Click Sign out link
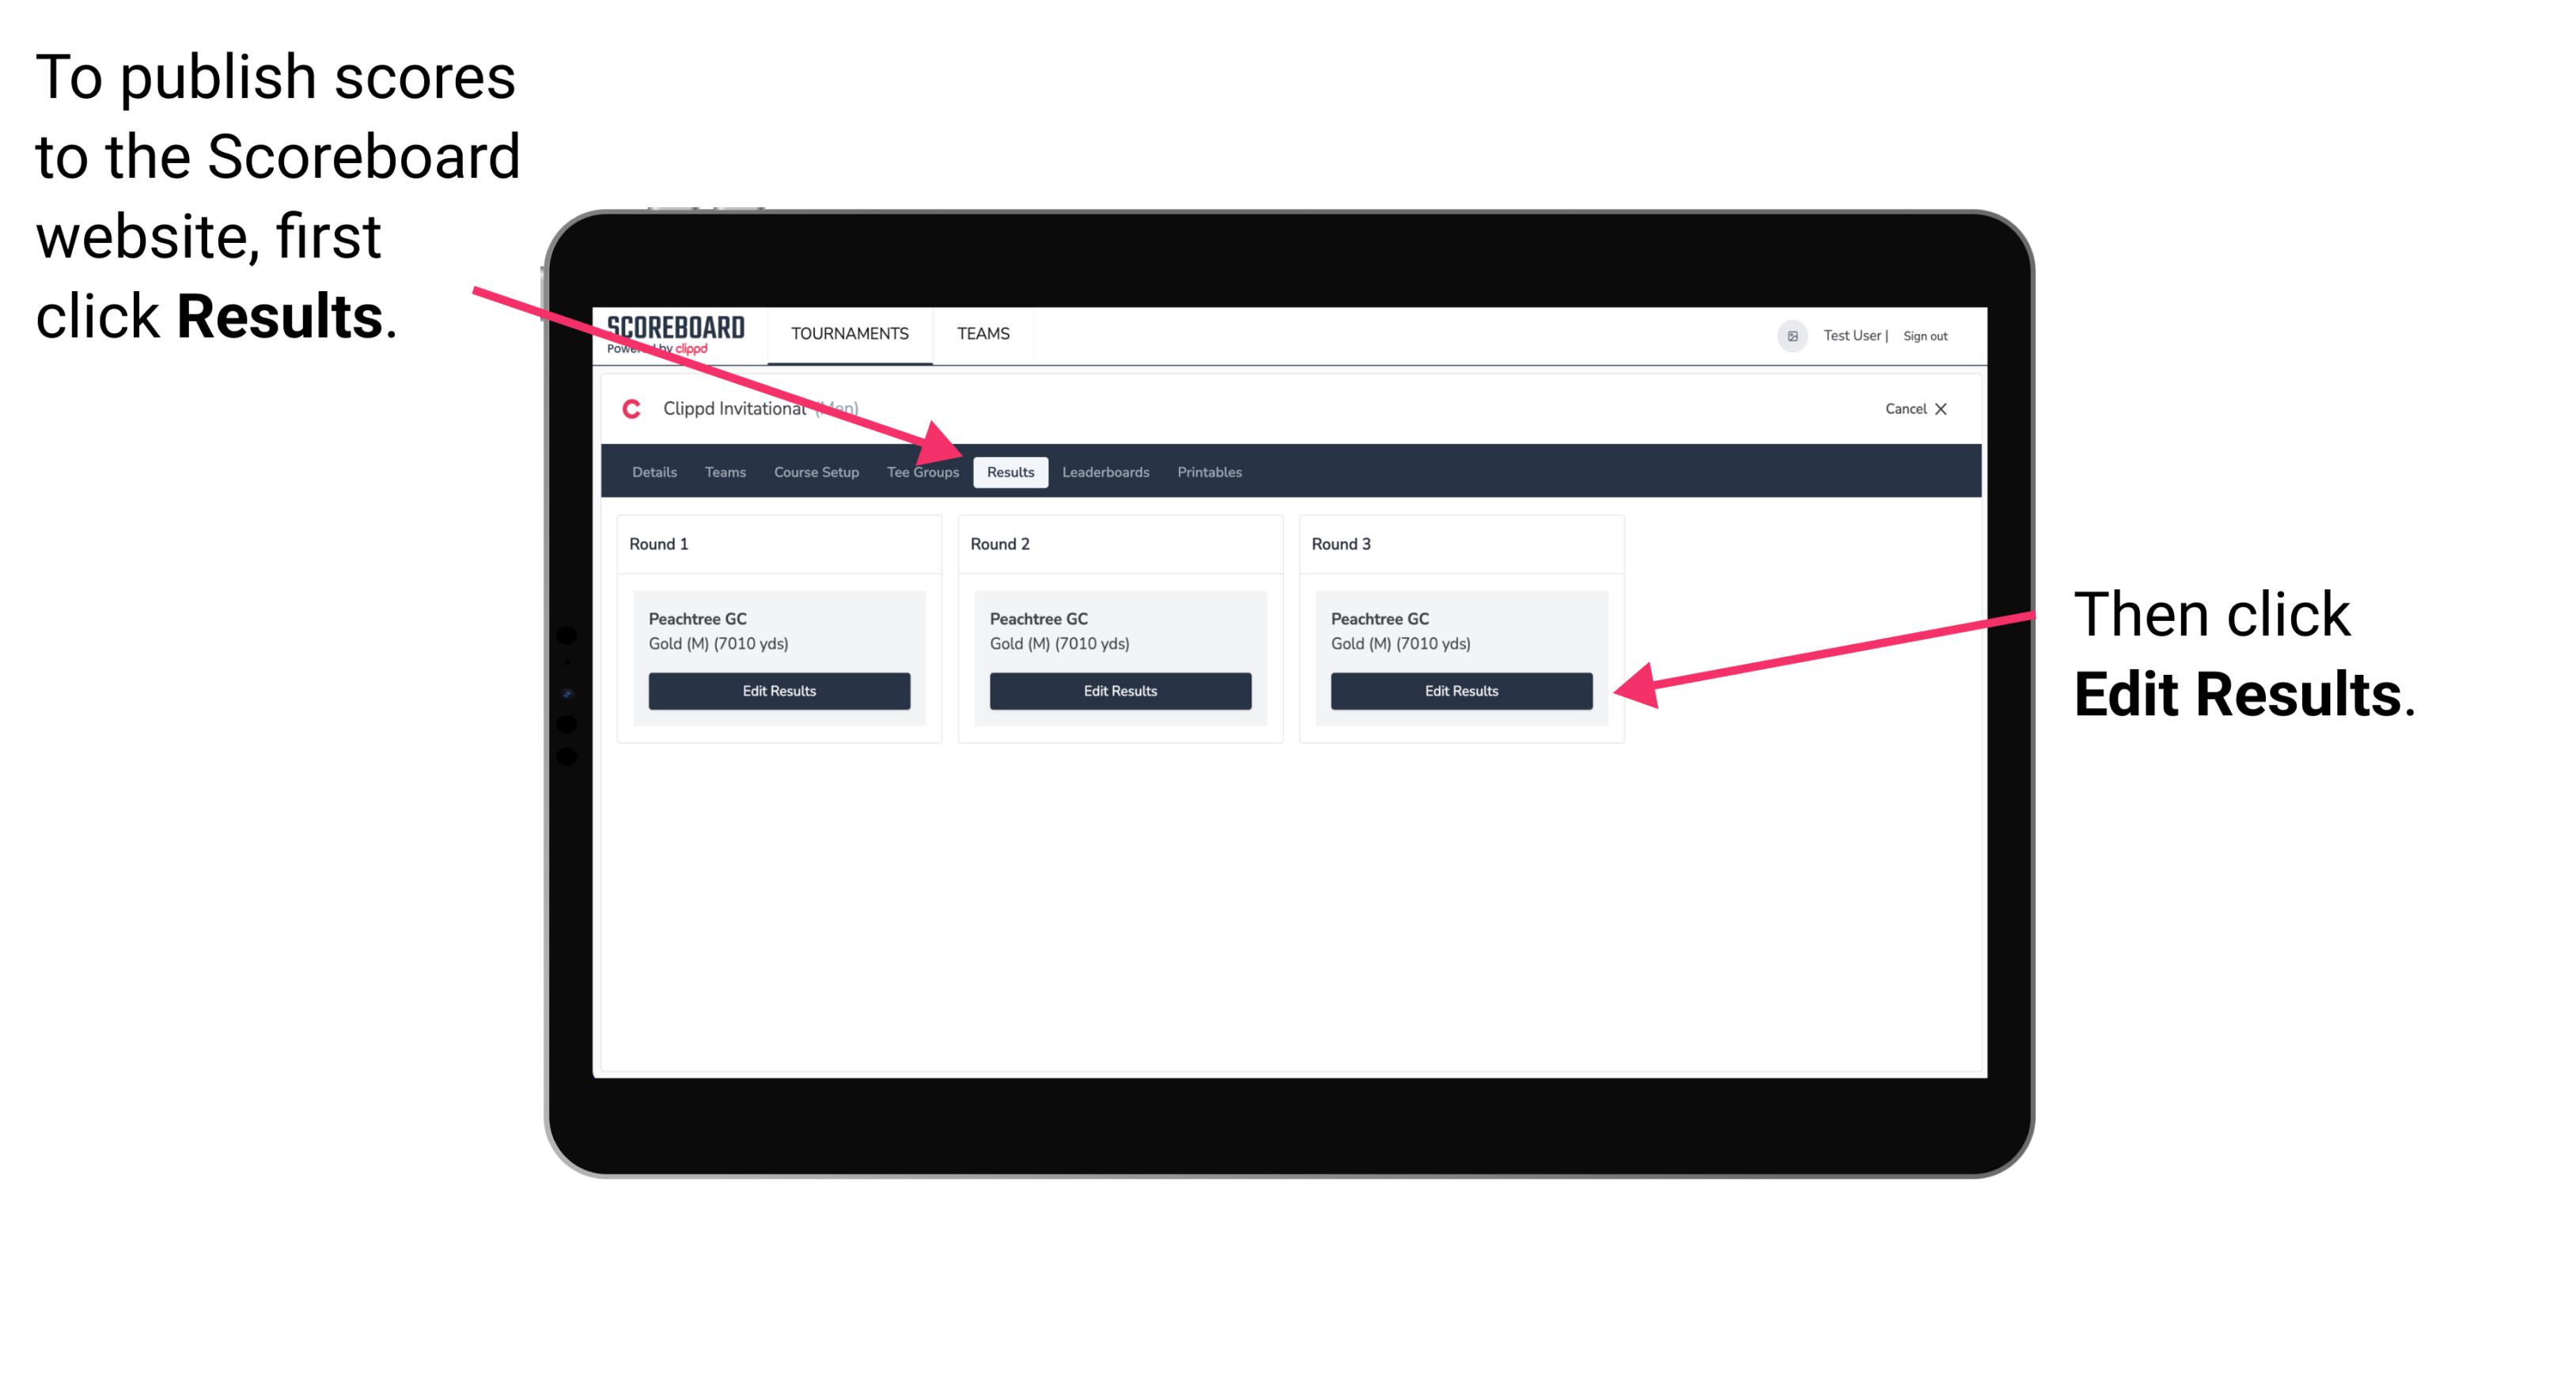This screenshot has height=1386, width=2576. [x=1929, y=335]
